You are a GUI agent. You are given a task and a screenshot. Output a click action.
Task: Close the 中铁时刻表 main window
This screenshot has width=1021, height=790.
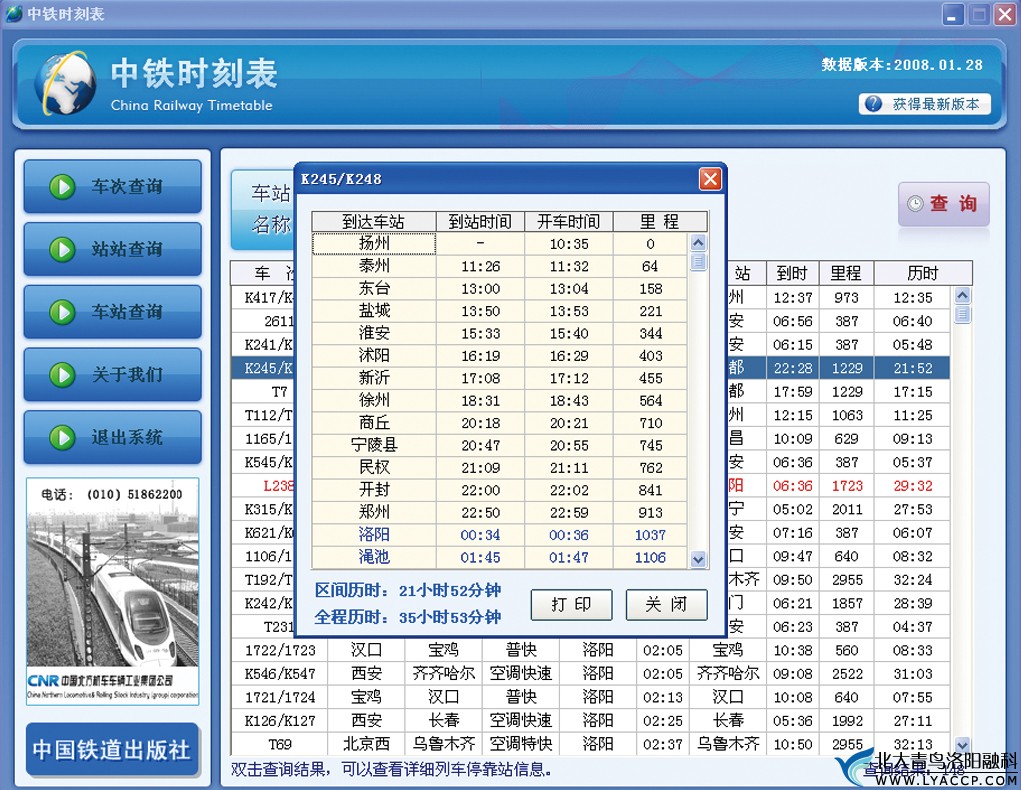(1005, 14)
